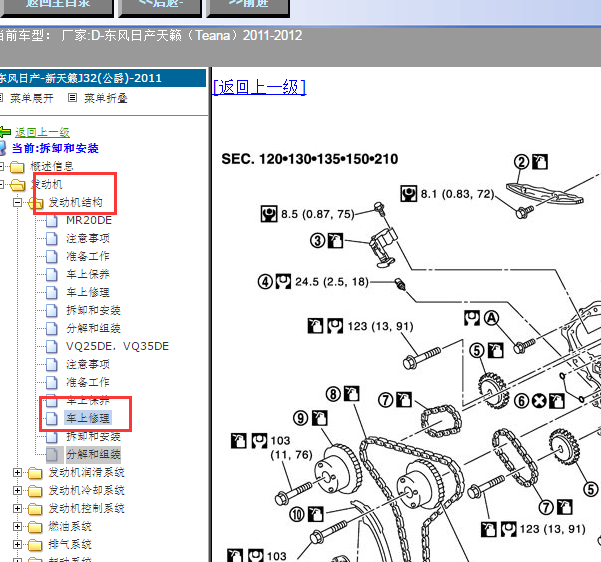The width and height of the screenshot is (601, 562).
Task: Open 分解和组装 under MR20DE
Action: coord(94,328)
